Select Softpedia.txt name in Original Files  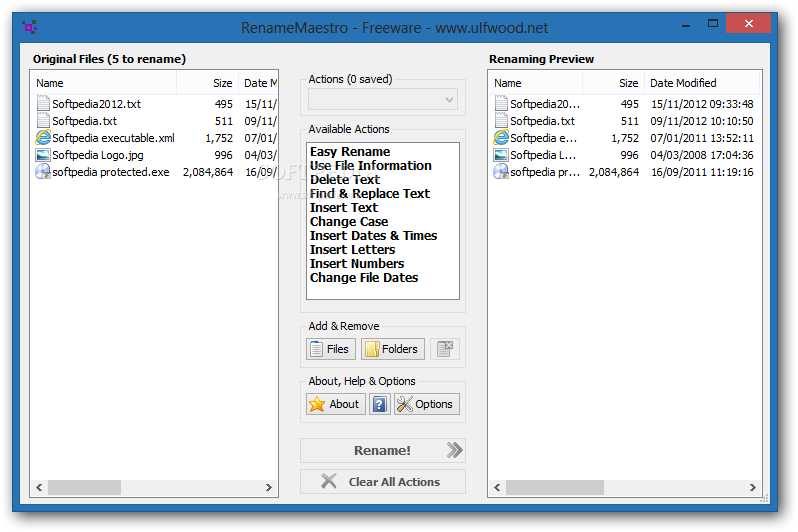(x=84, y=121)
